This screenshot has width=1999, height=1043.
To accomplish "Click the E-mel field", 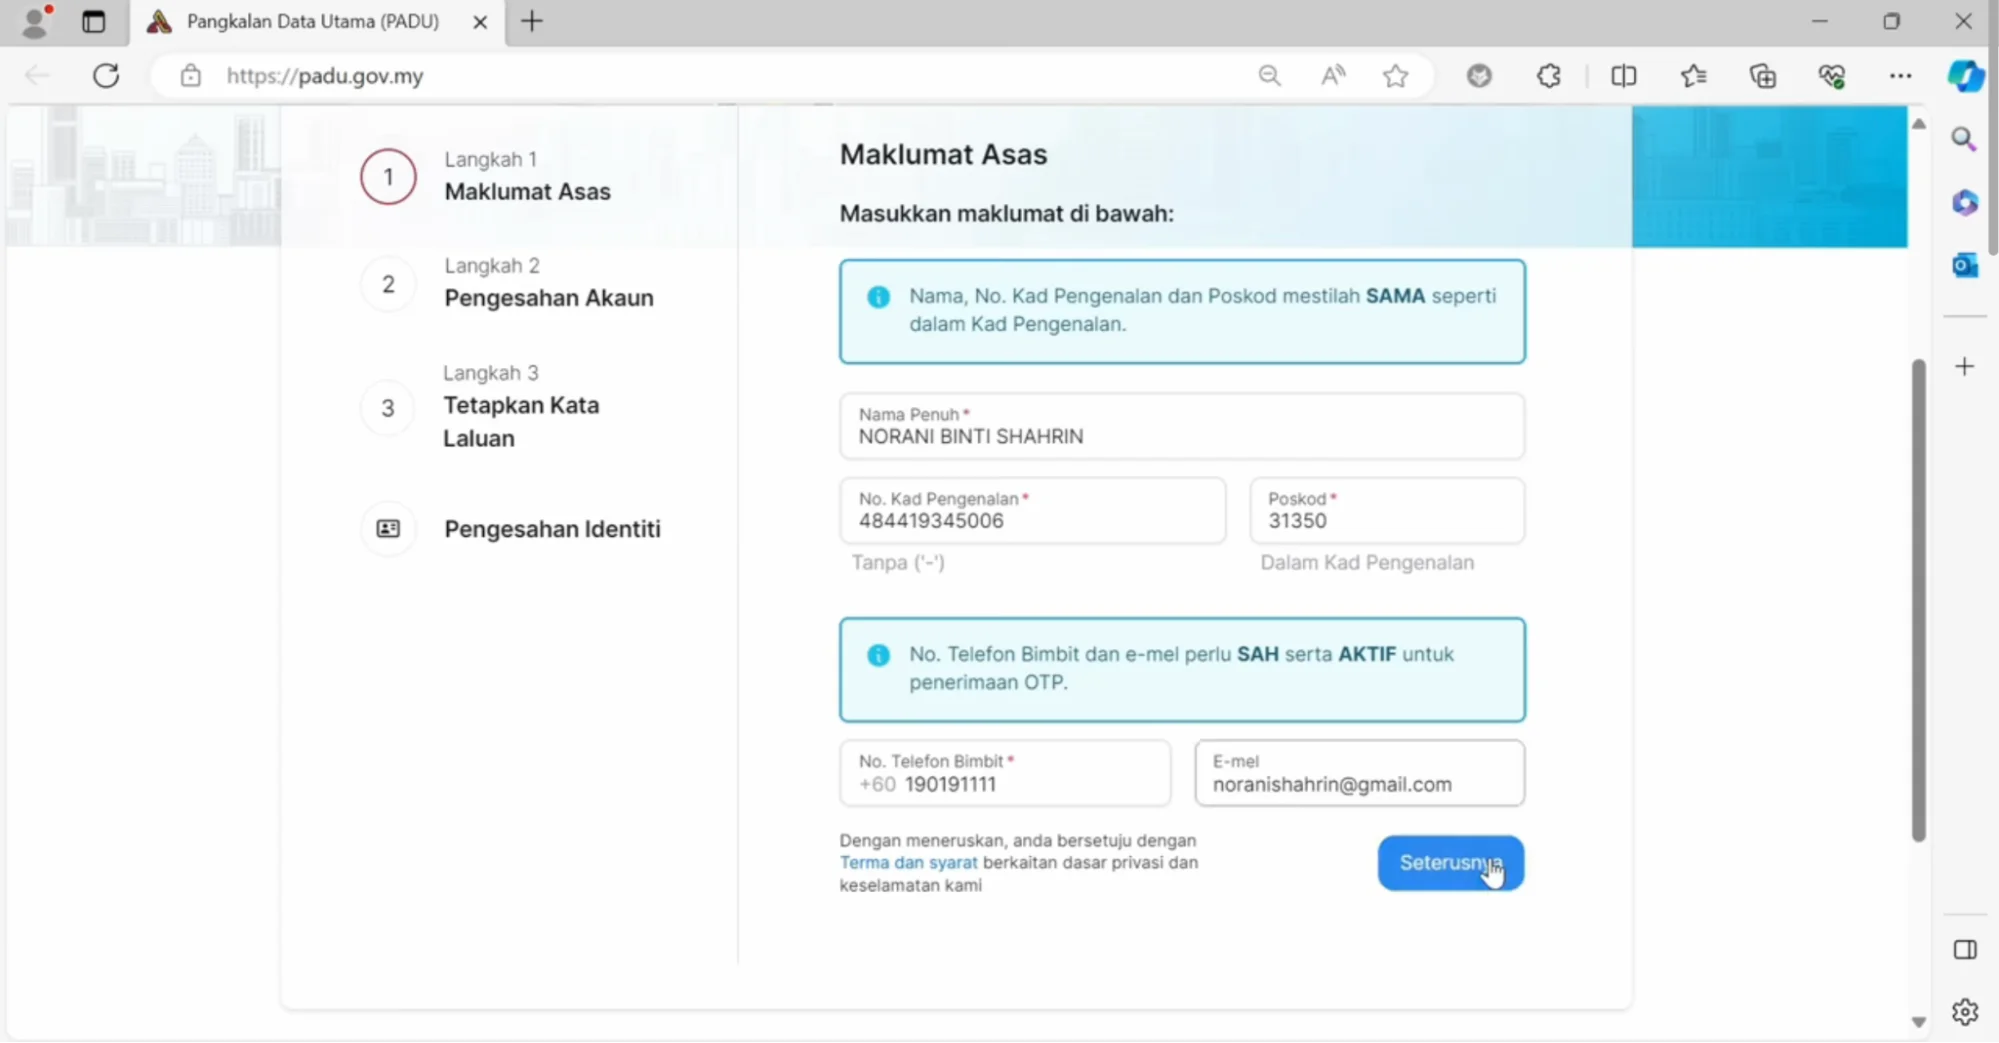I will click(1359, 773).
